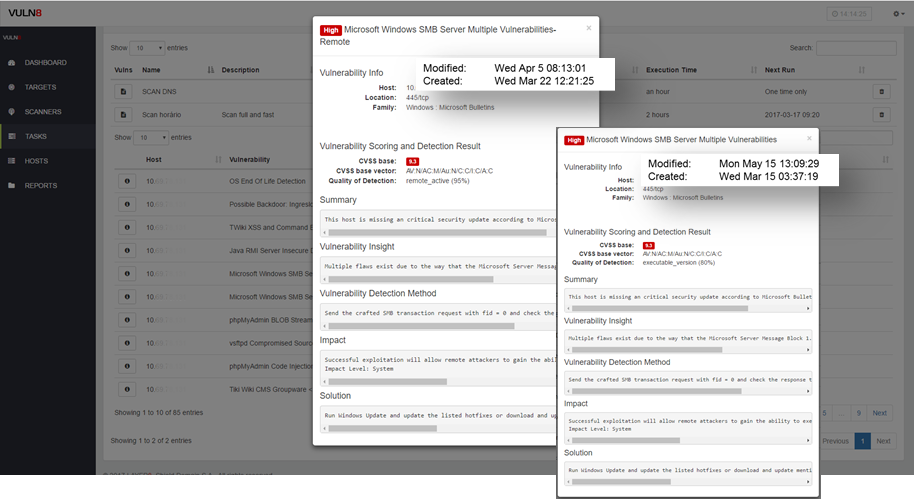Screen dimensions: 914x499
Task: Click the SCAN DNS task name
Action: coord(159,92)
